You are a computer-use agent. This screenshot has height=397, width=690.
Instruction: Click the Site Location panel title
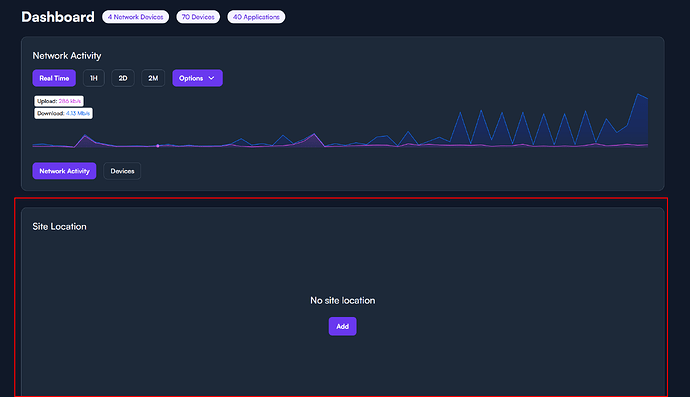(x=59, y=227)
